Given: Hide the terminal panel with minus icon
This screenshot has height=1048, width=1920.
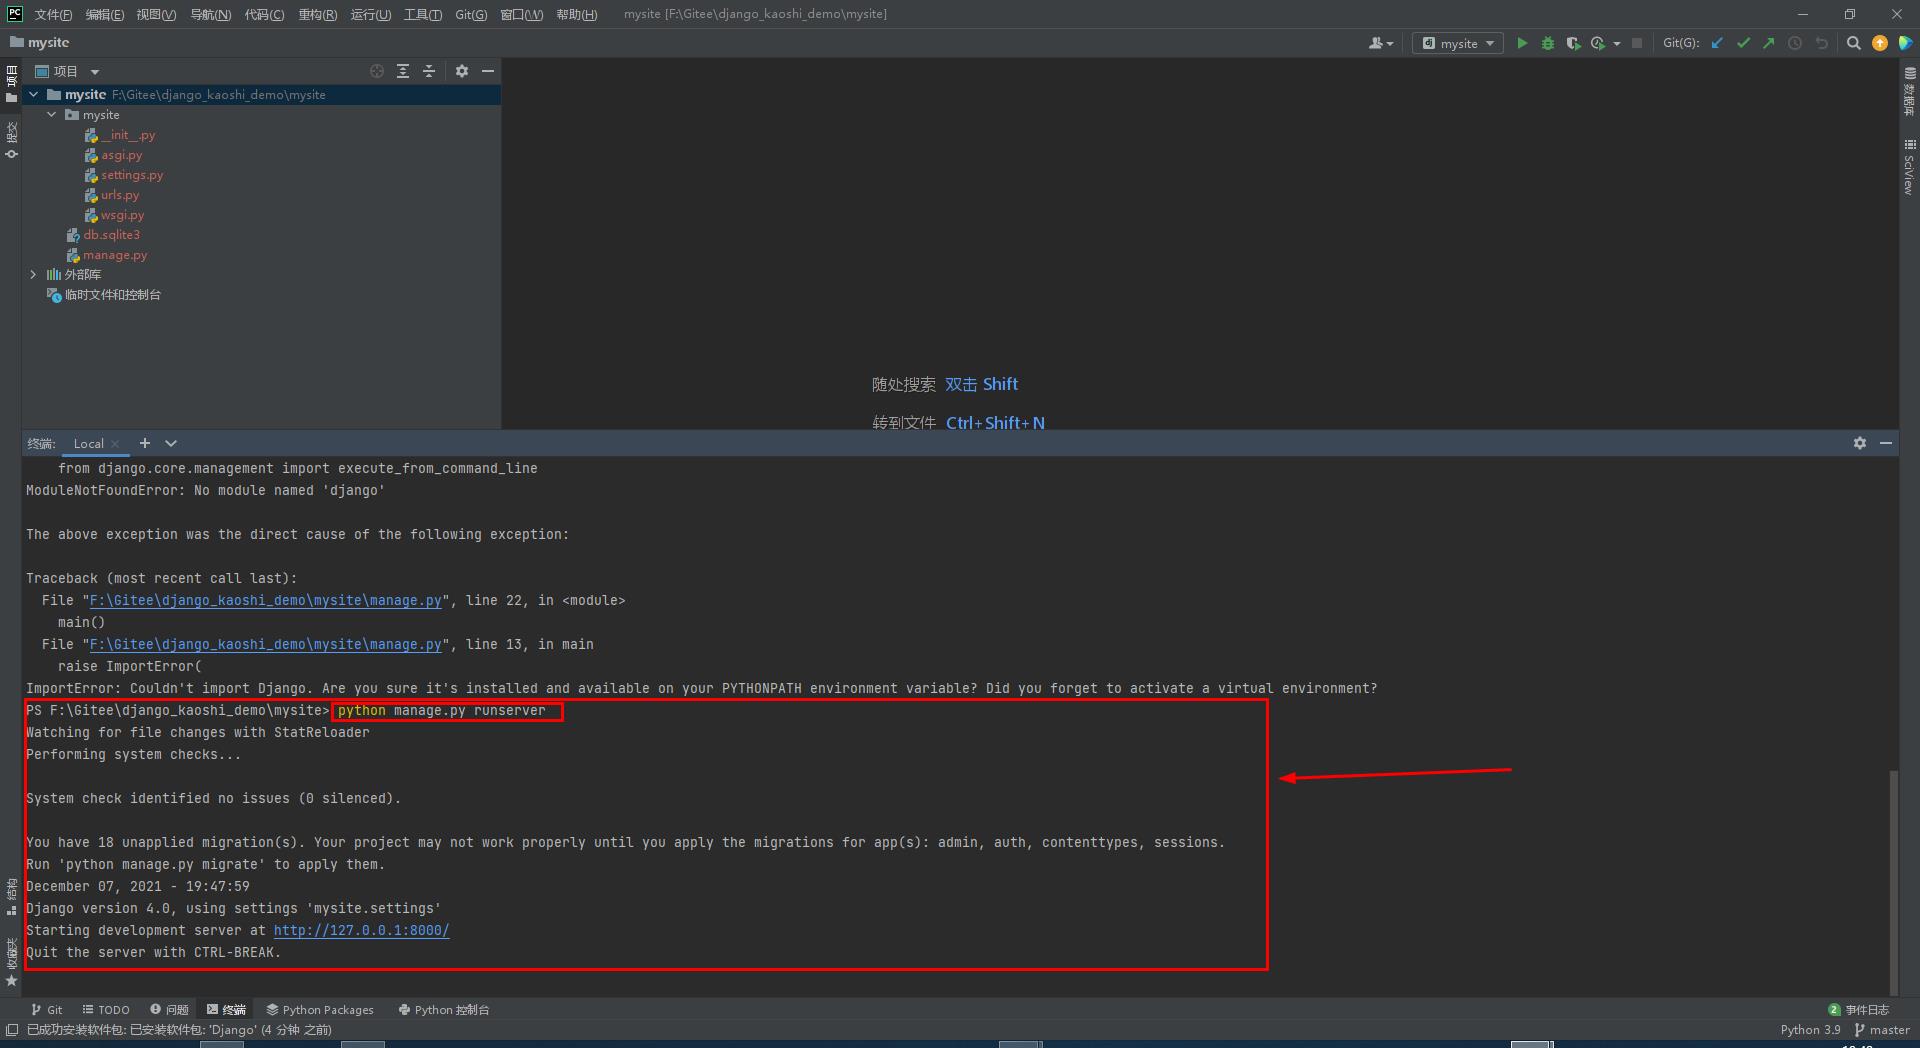Looking at the screenshot, I should tap(1886, 443).
